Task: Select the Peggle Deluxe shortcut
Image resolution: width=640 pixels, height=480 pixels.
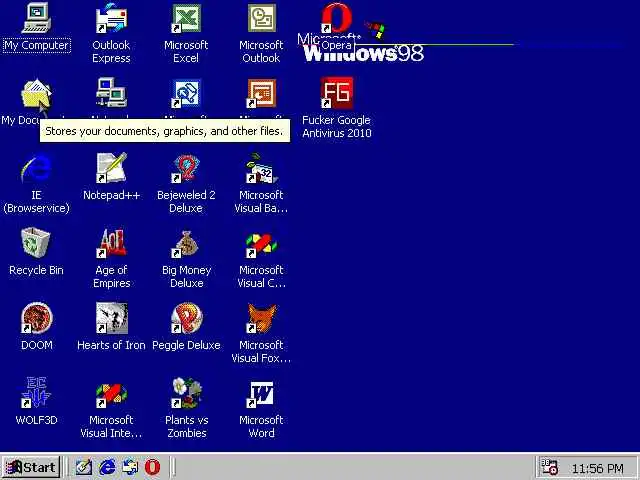Action: [x=186, y=318]
